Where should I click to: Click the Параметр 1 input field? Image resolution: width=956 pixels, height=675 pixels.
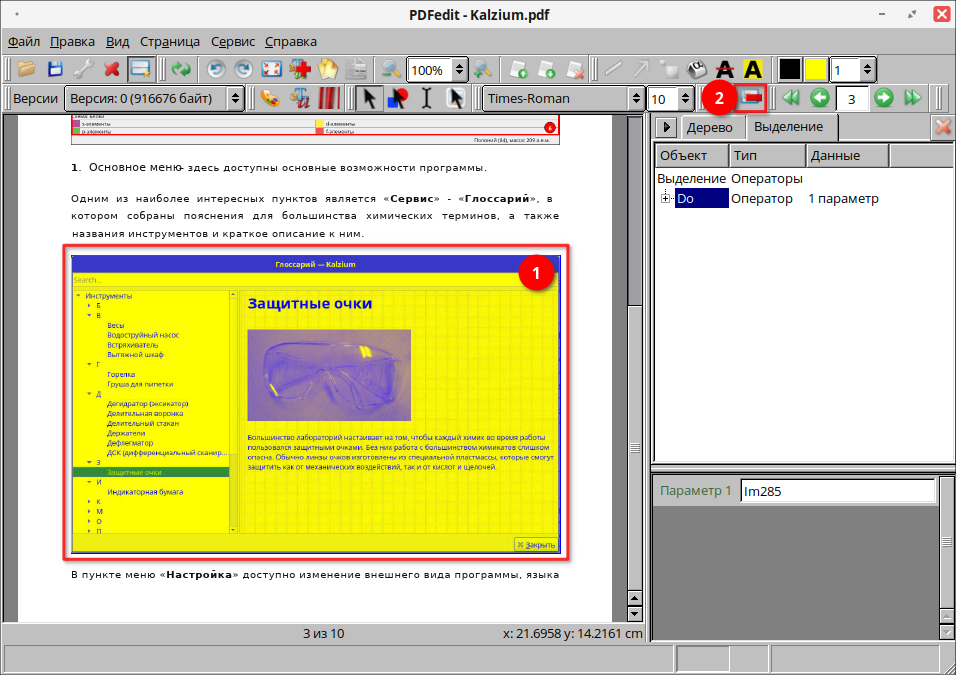(836, 491)
